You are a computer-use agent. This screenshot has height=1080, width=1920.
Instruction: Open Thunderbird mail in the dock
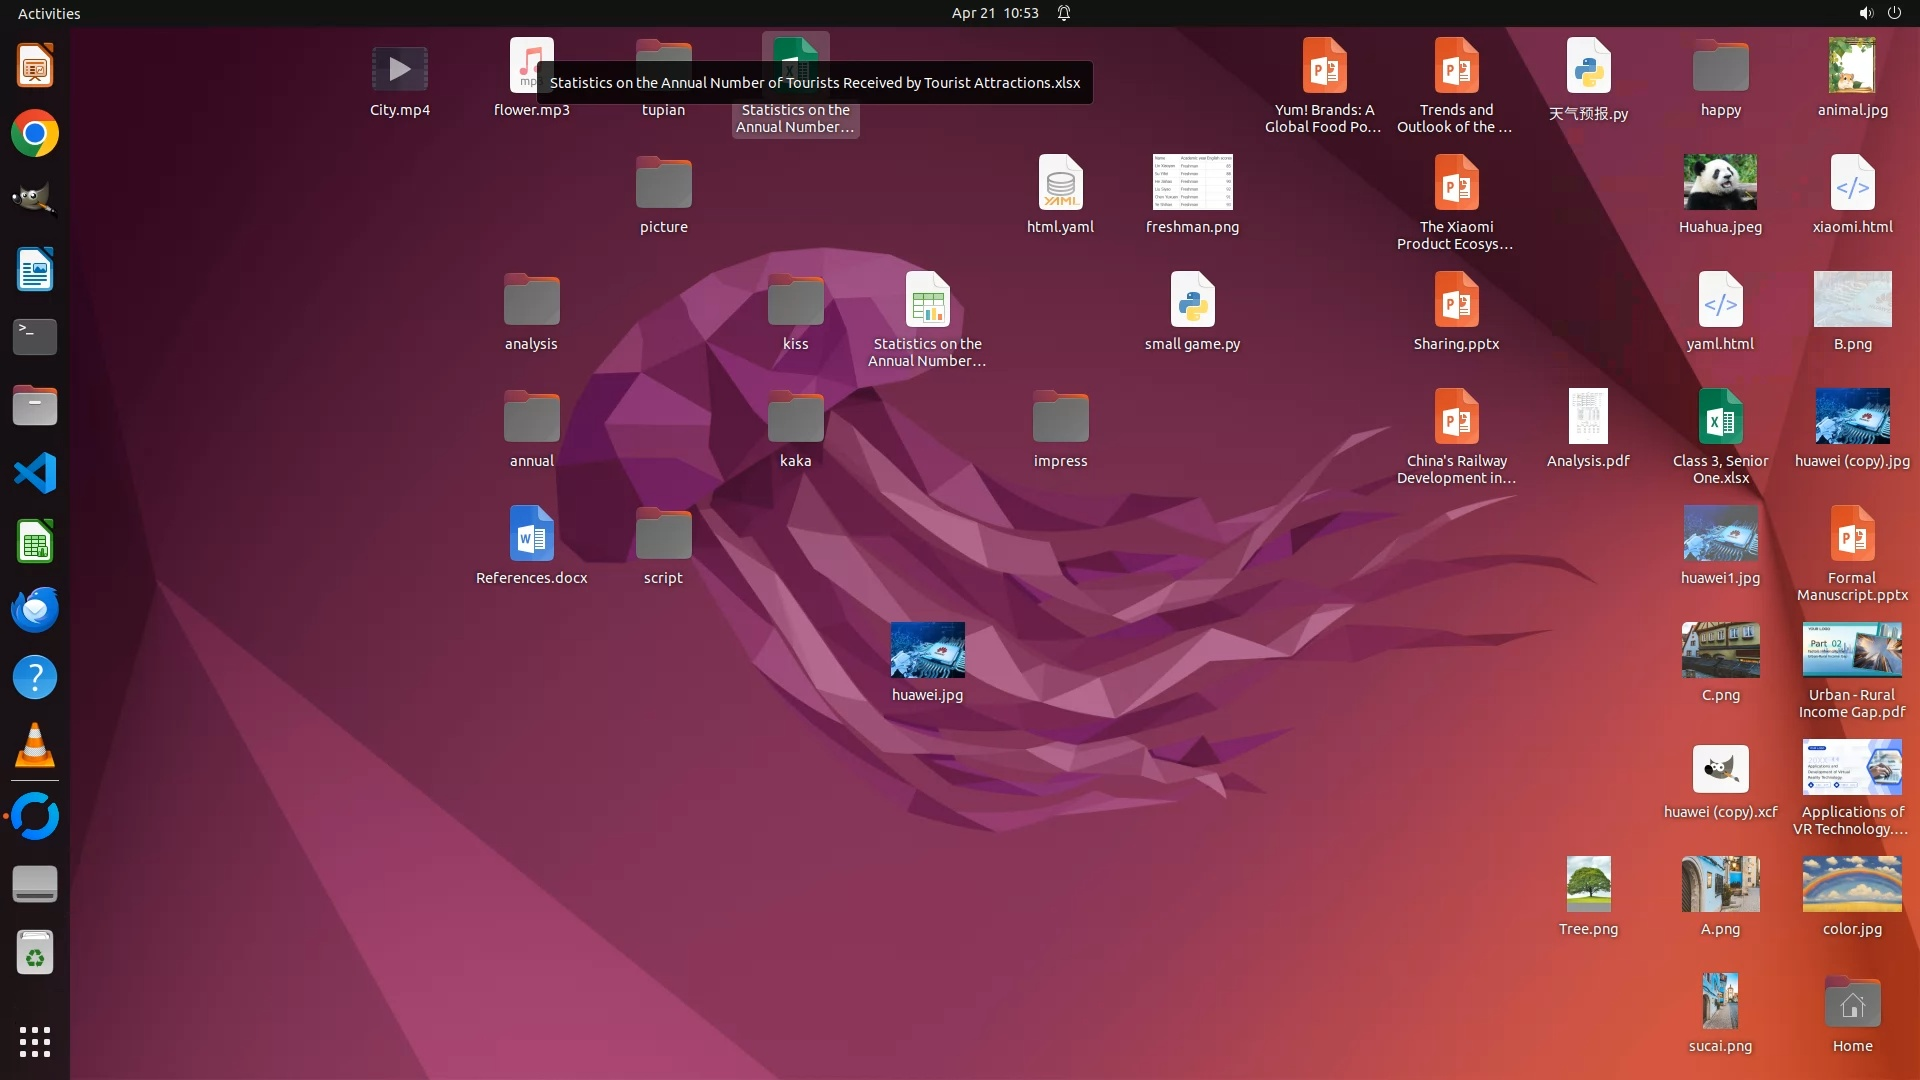coord(35,609)
